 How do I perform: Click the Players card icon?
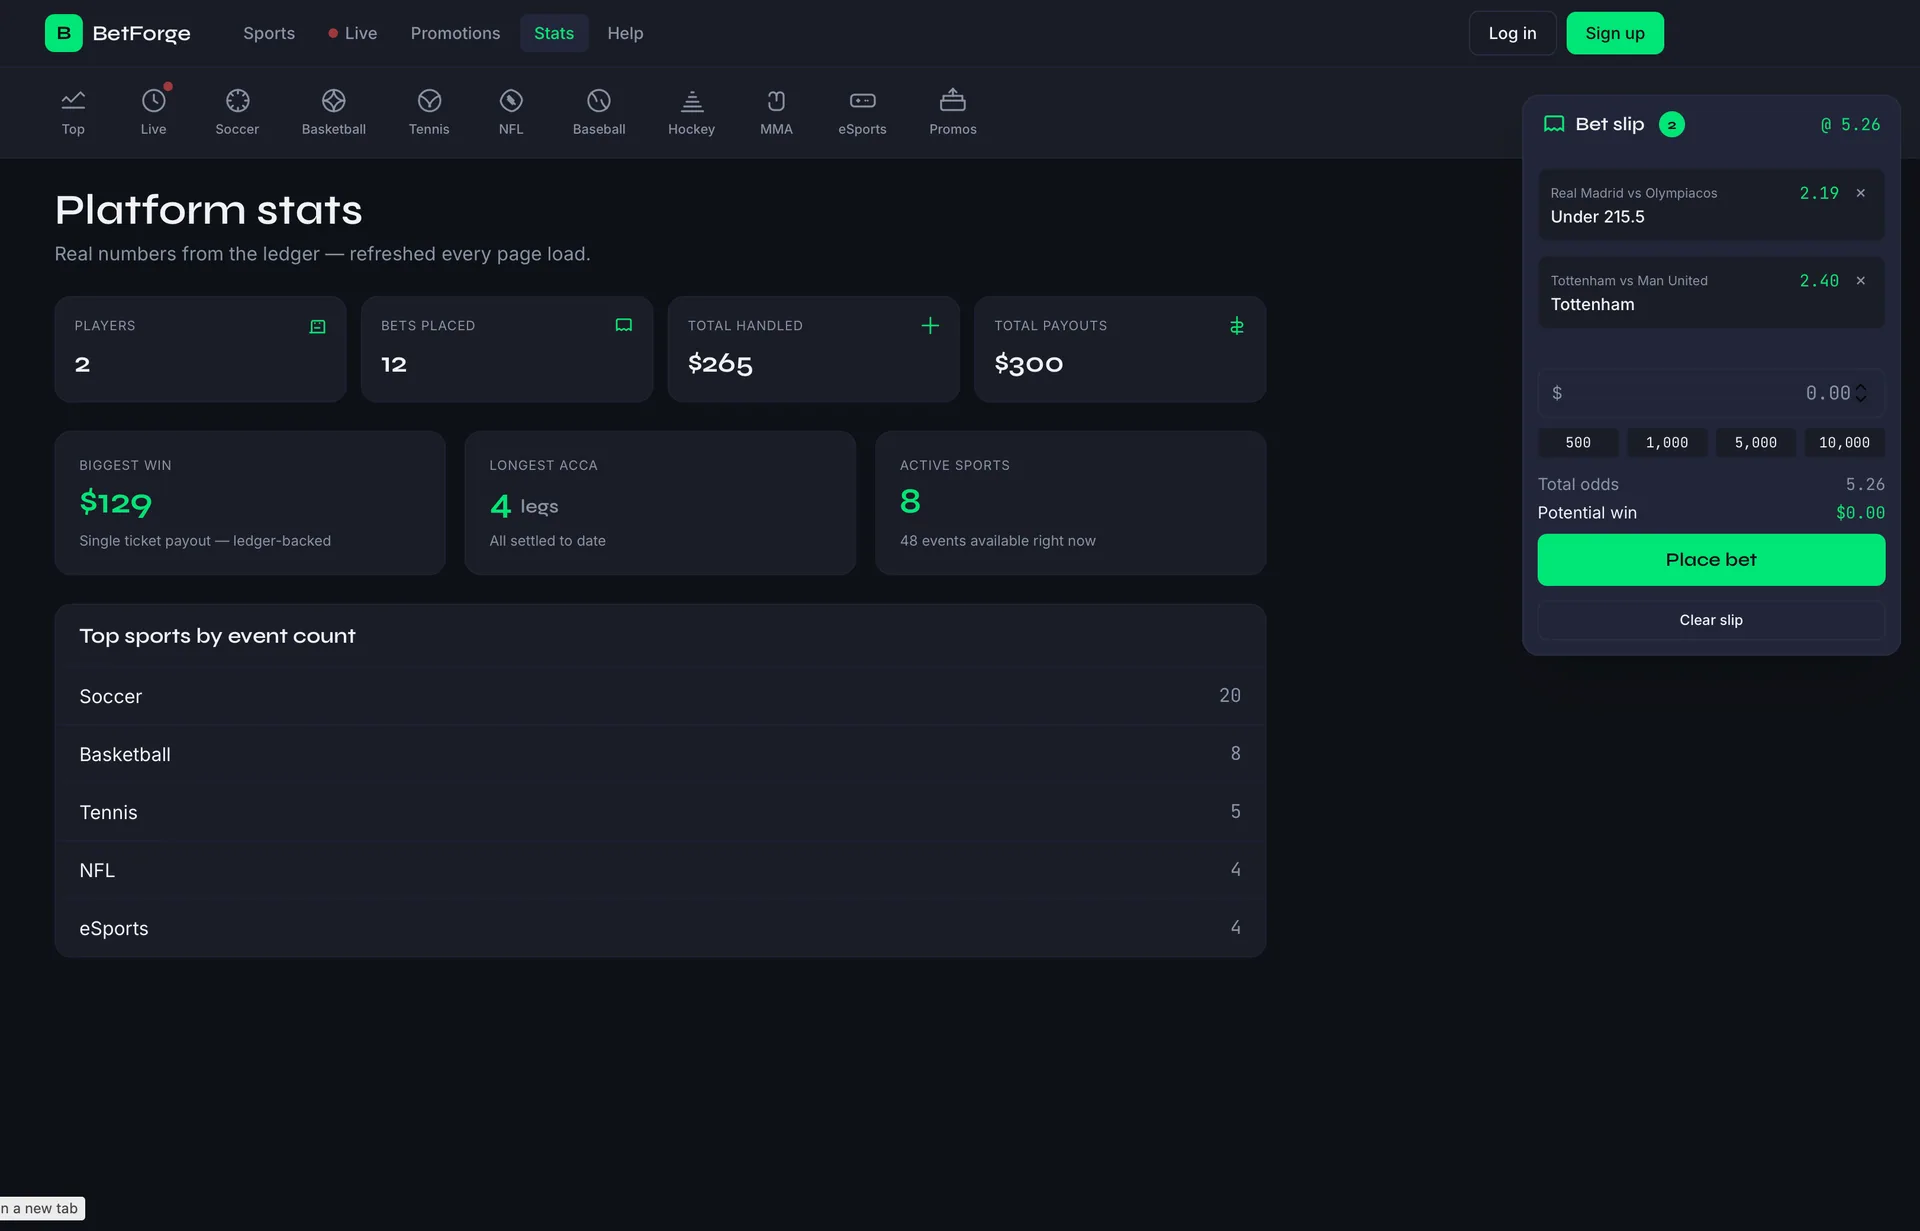pos(318,326)
